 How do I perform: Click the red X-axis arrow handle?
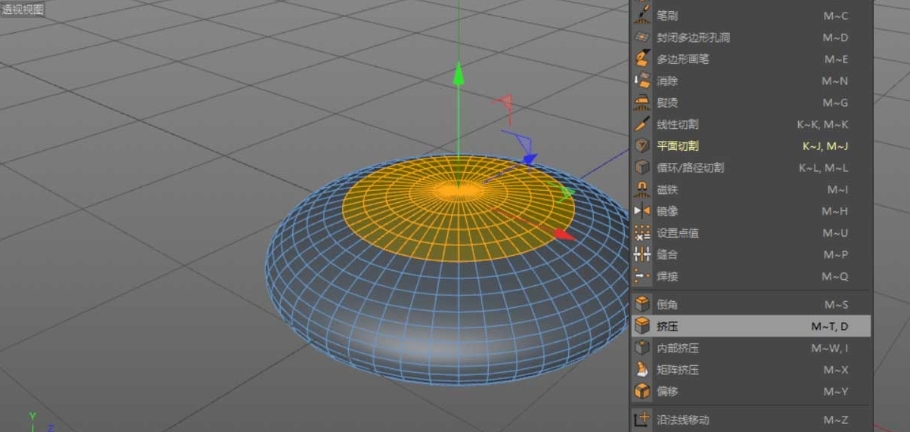pos(563,235)
